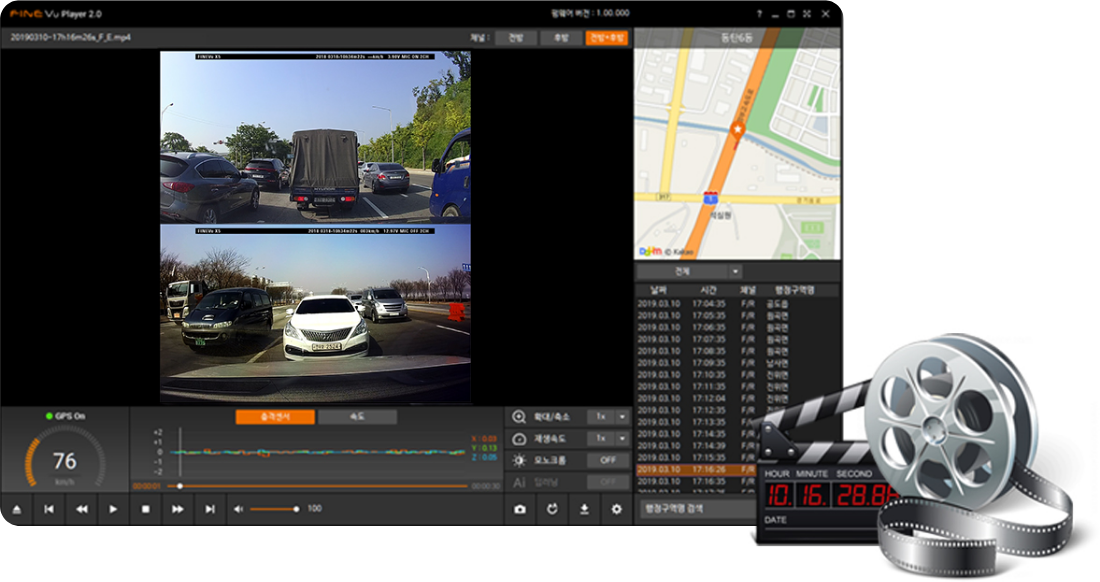Viewport: 1100px width, 582px height.
Task: Open the playback speed 1x dropdown
Action: coord(608,438)
